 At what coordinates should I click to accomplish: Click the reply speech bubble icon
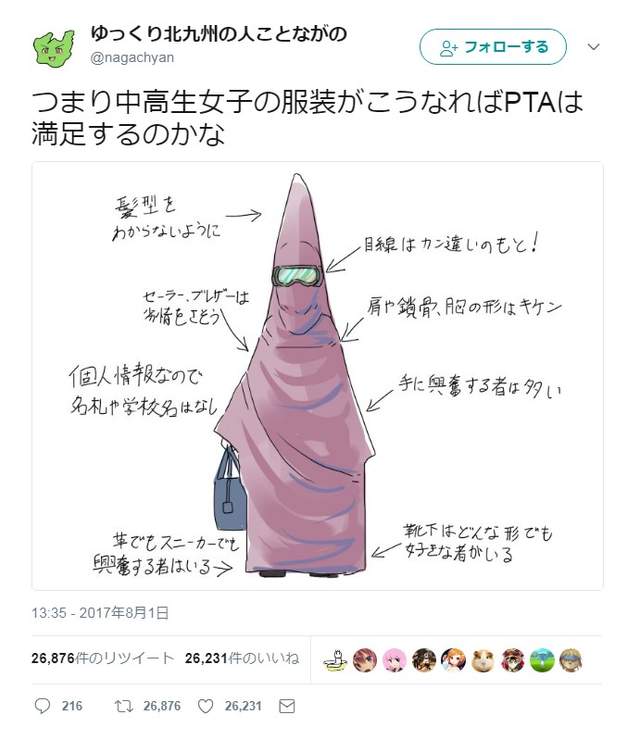tap(42, 706)
